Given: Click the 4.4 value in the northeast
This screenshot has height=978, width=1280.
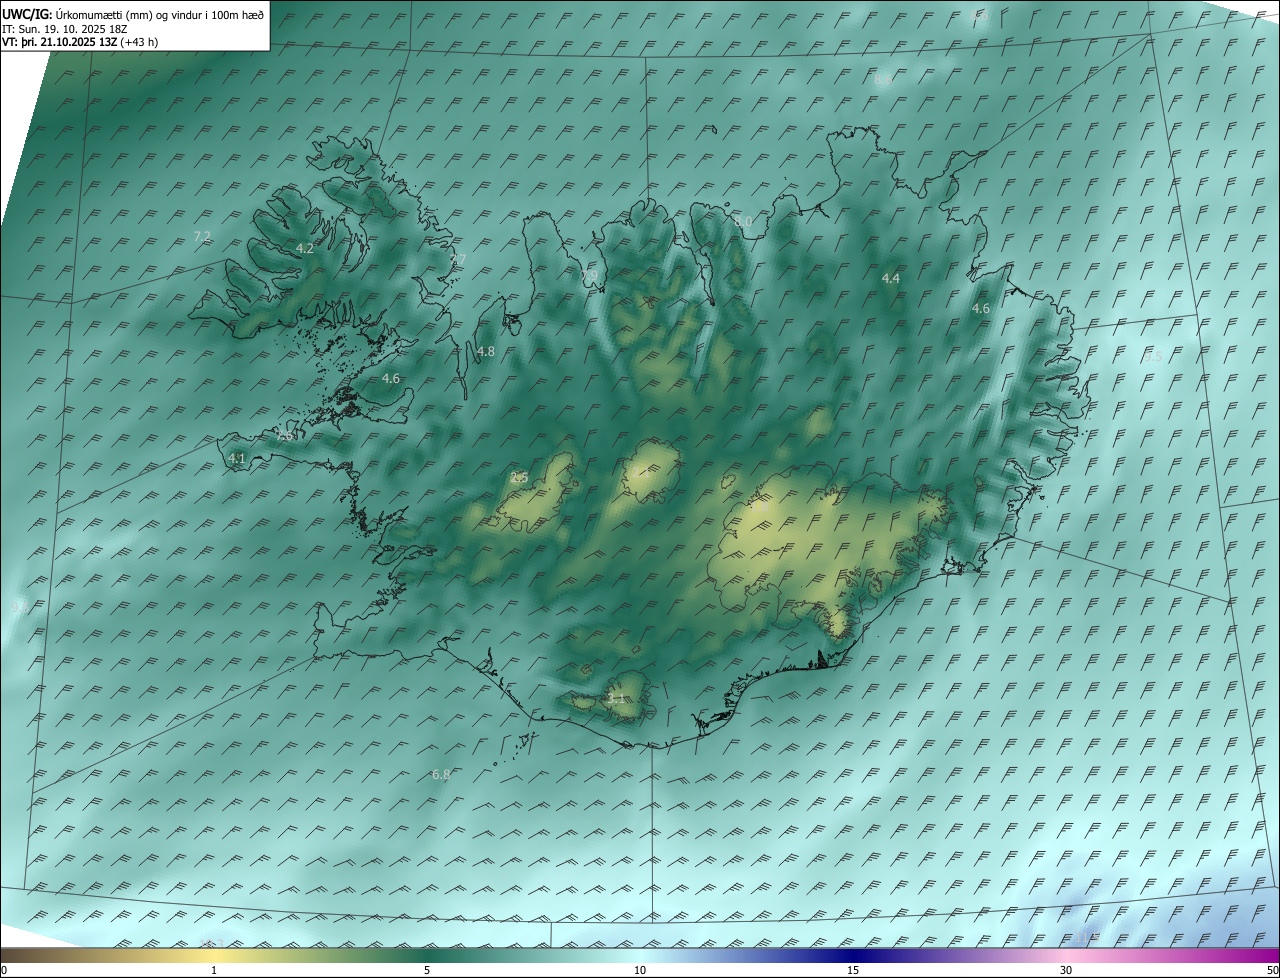Looking at the screenshot, I should (891, 279).
